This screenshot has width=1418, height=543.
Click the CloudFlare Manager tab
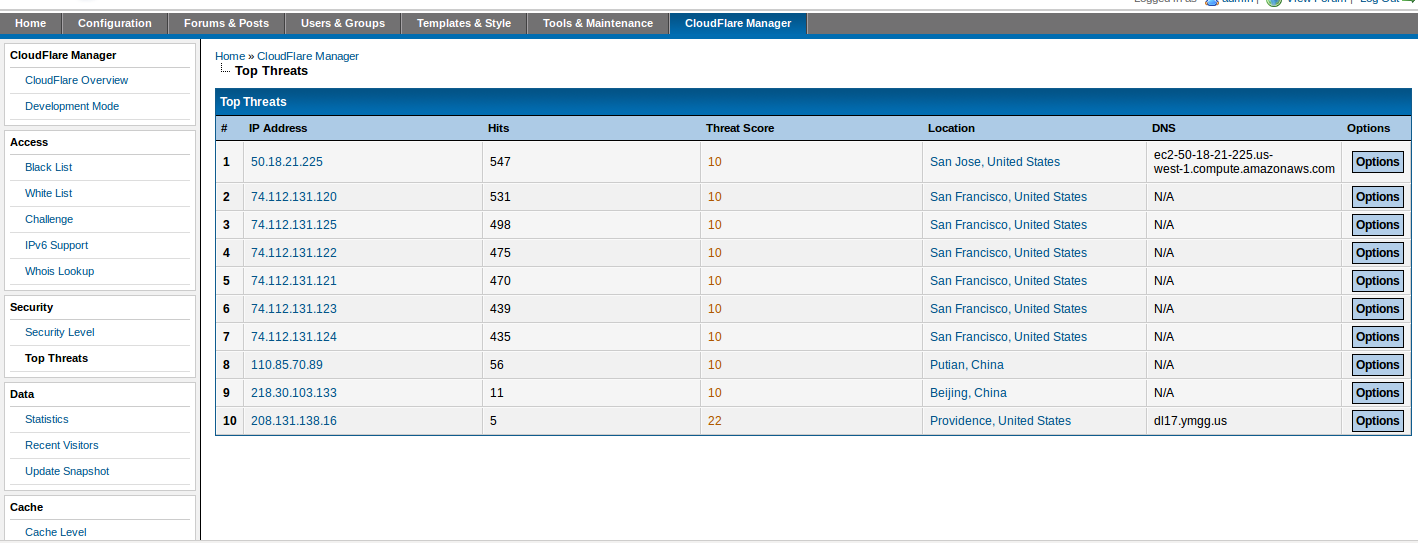coord(738,23)
